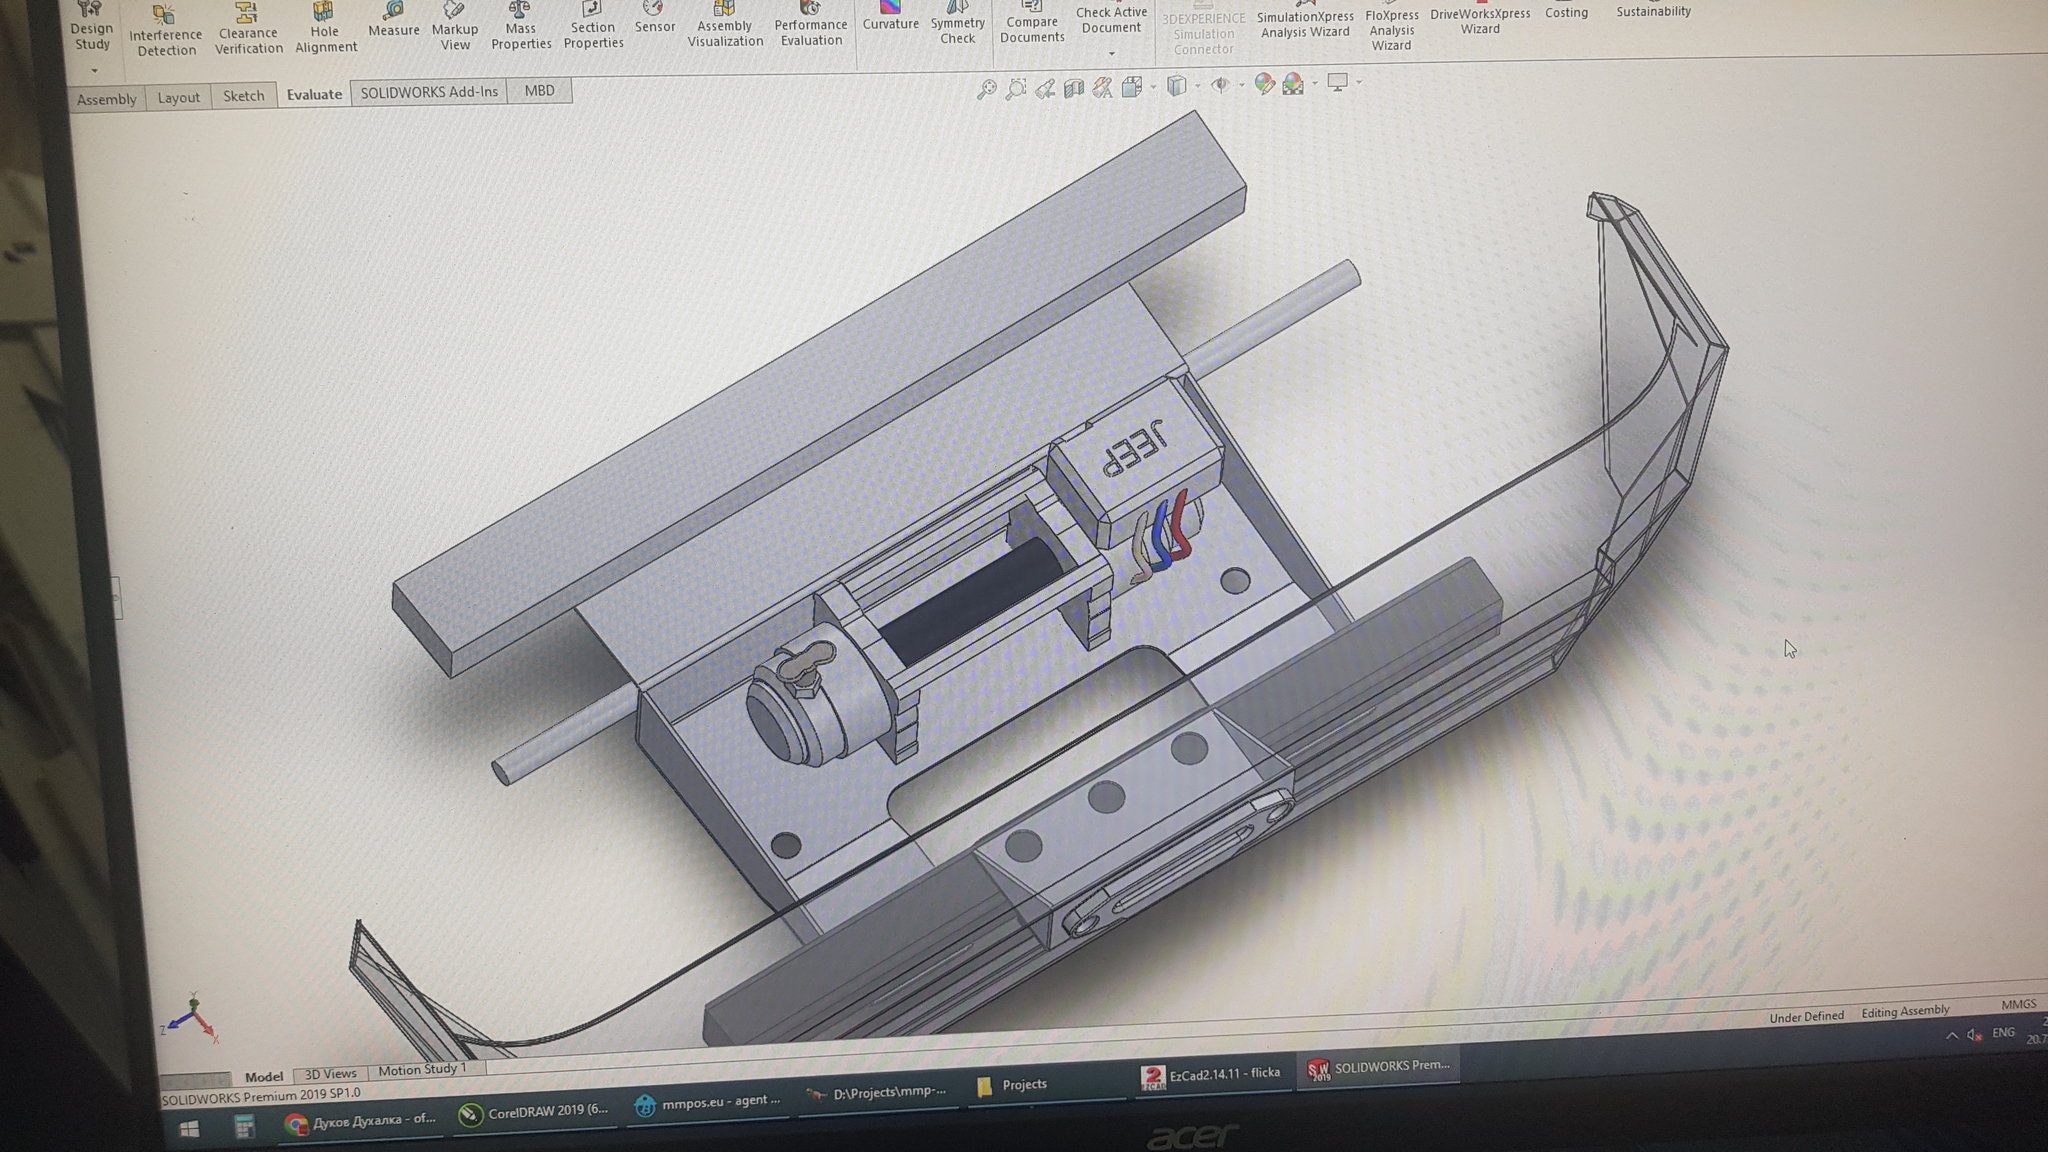
Task: Open View Orientation dropdown arrow
Action: (1154, 87)
